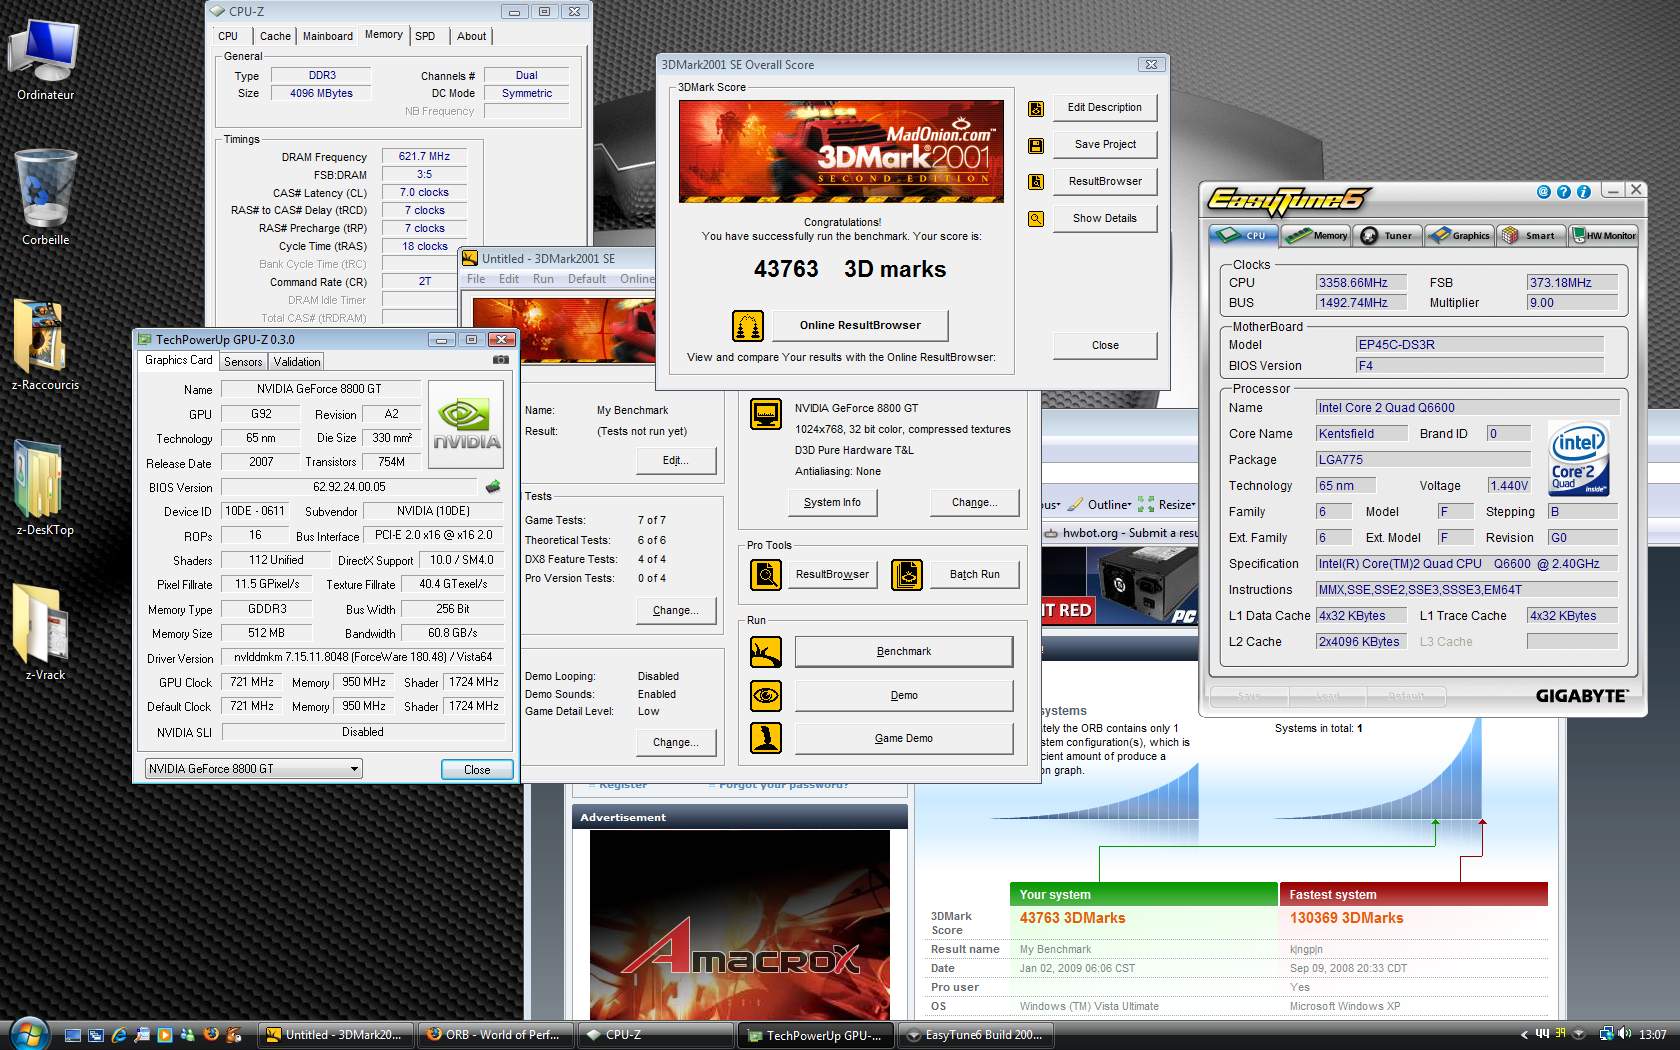Screen dimensions: 1680x1050
Task: Click the GPU-Z BIOS save chip icon
Action: [493, 487]
